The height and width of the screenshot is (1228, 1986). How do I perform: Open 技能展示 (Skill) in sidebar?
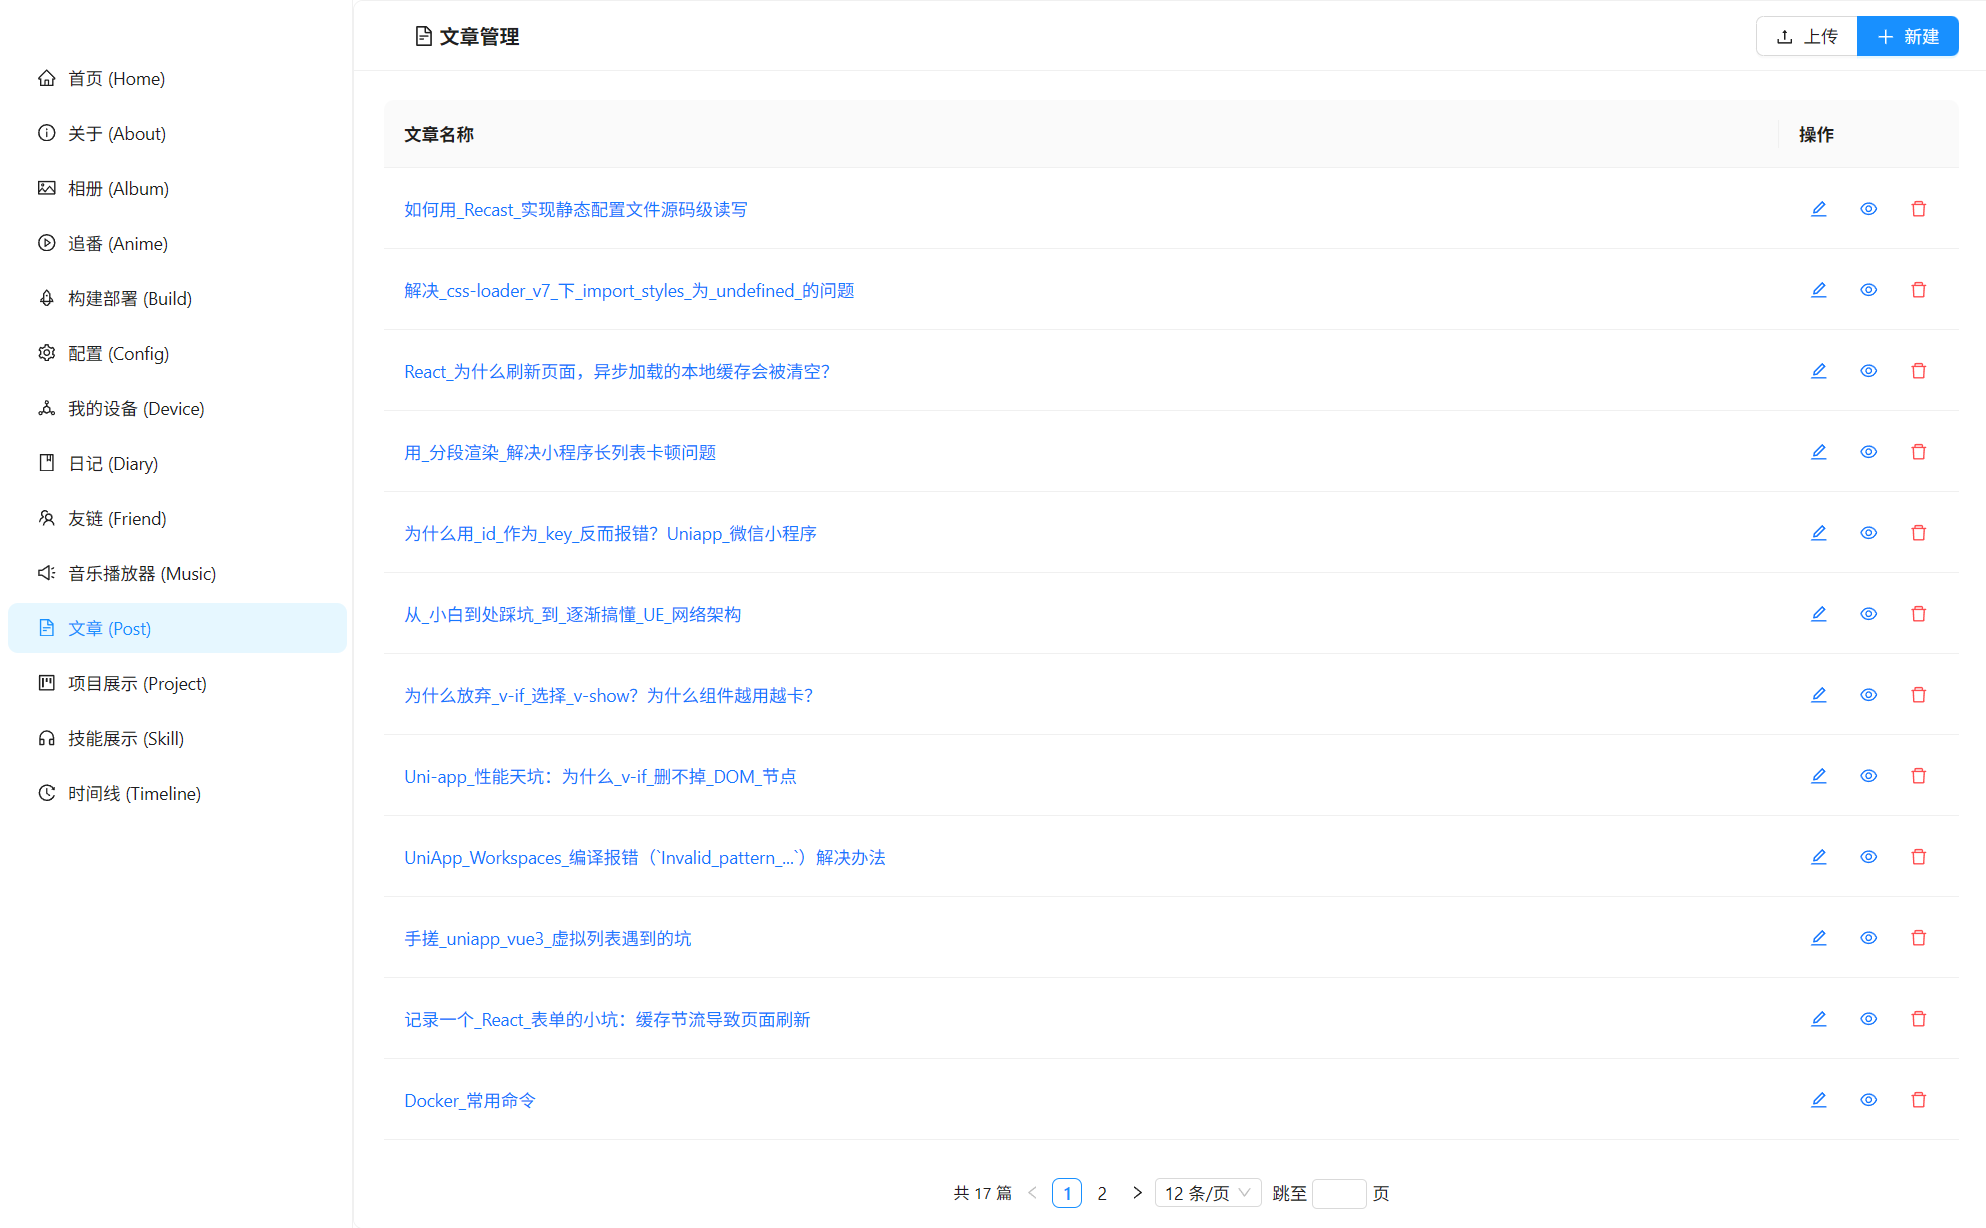pos(177,738)
